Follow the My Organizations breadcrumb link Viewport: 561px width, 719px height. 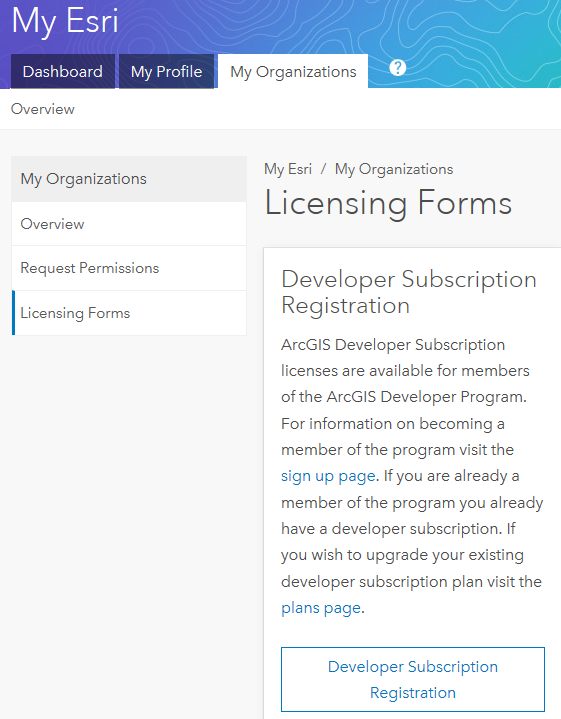point(394,169)
